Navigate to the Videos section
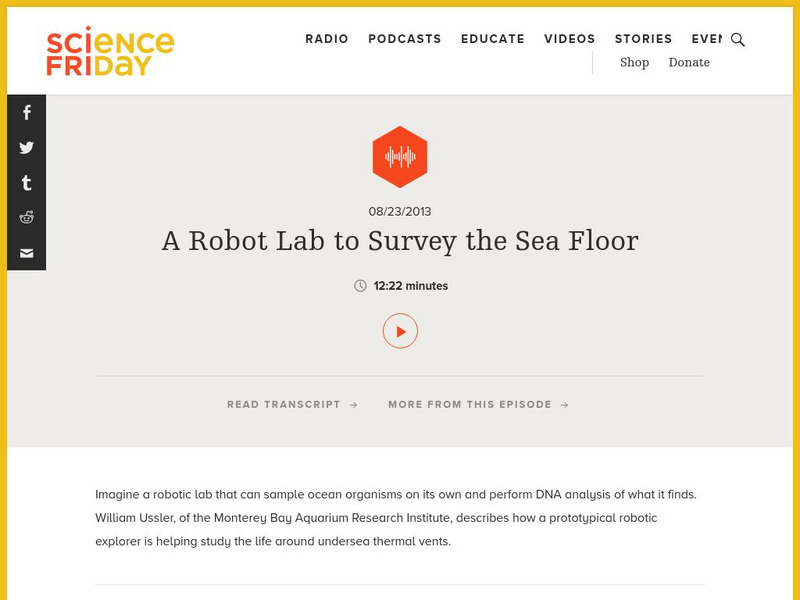Image resolution: width=800 pixels, height=600 pixels. (569, 39)
